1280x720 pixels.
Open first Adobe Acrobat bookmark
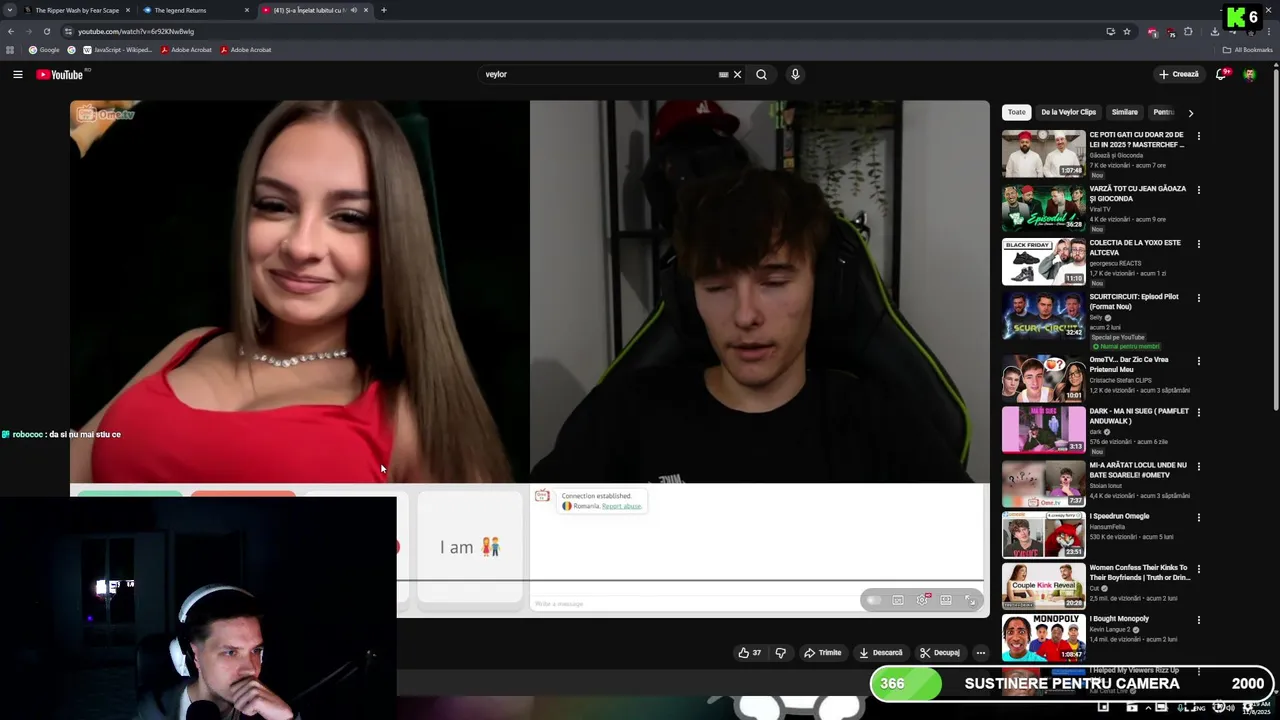point(186,50)
